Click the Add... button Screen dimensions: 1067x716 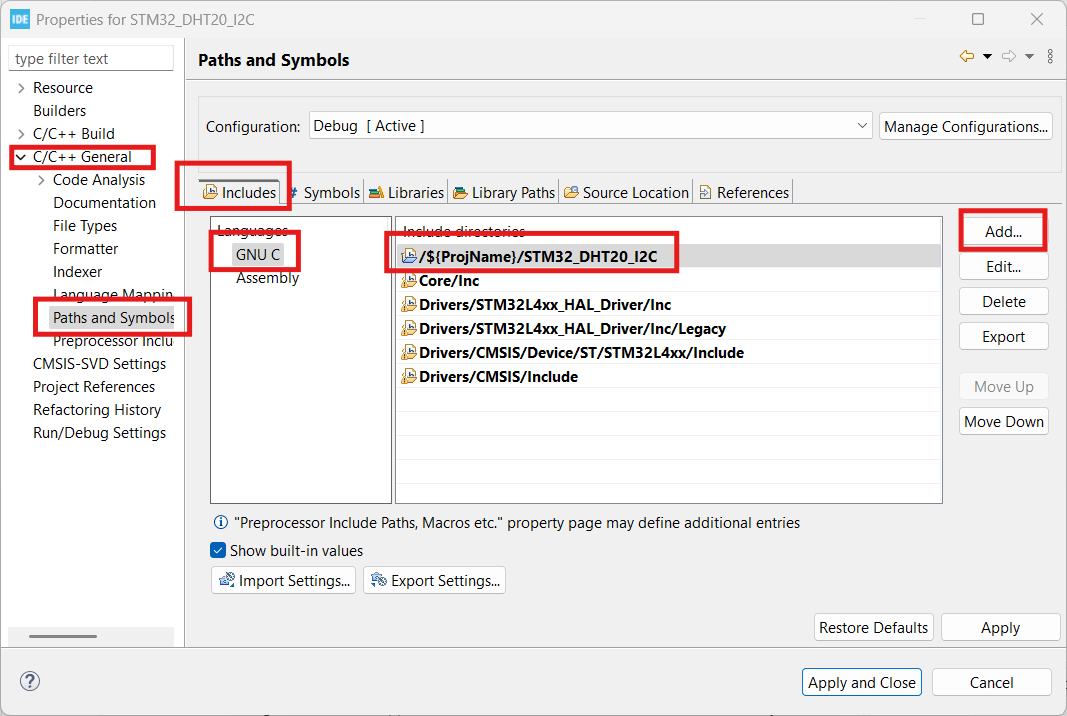pos(1003,231)
